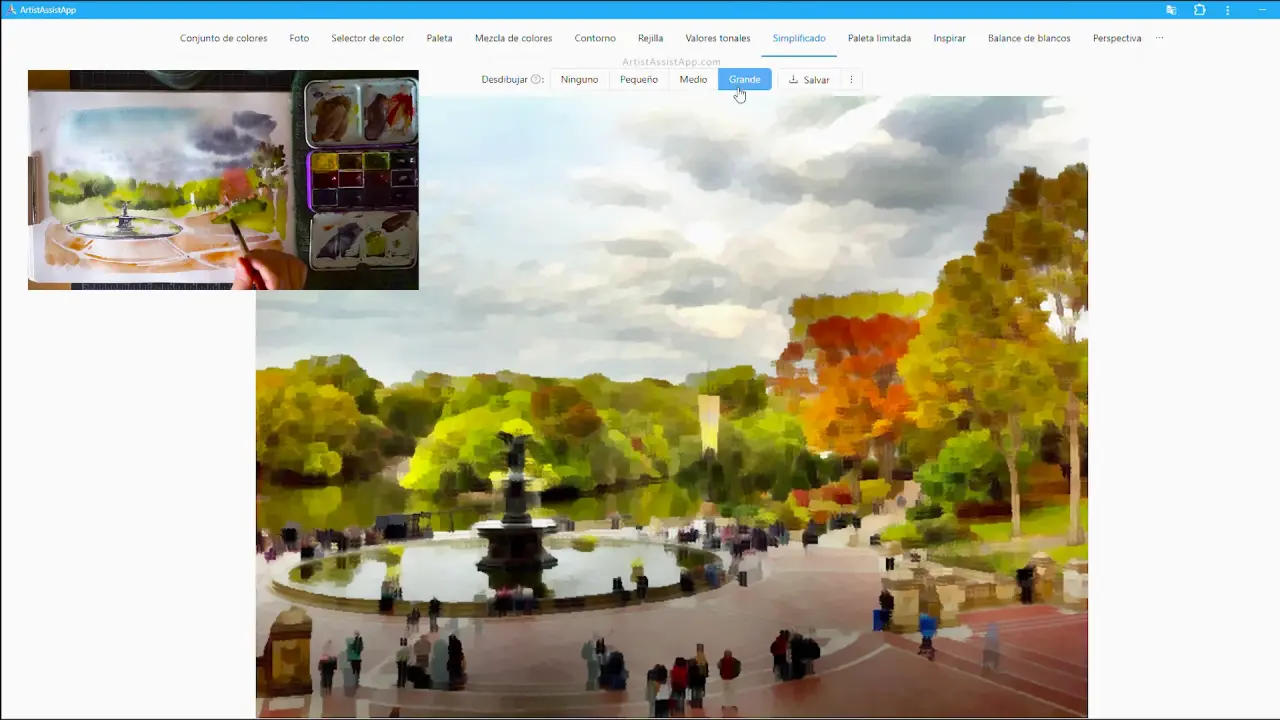Open the extensions puzzle icon
The width and height of the screenshot is (1280, 720).
coord(1200,10)
